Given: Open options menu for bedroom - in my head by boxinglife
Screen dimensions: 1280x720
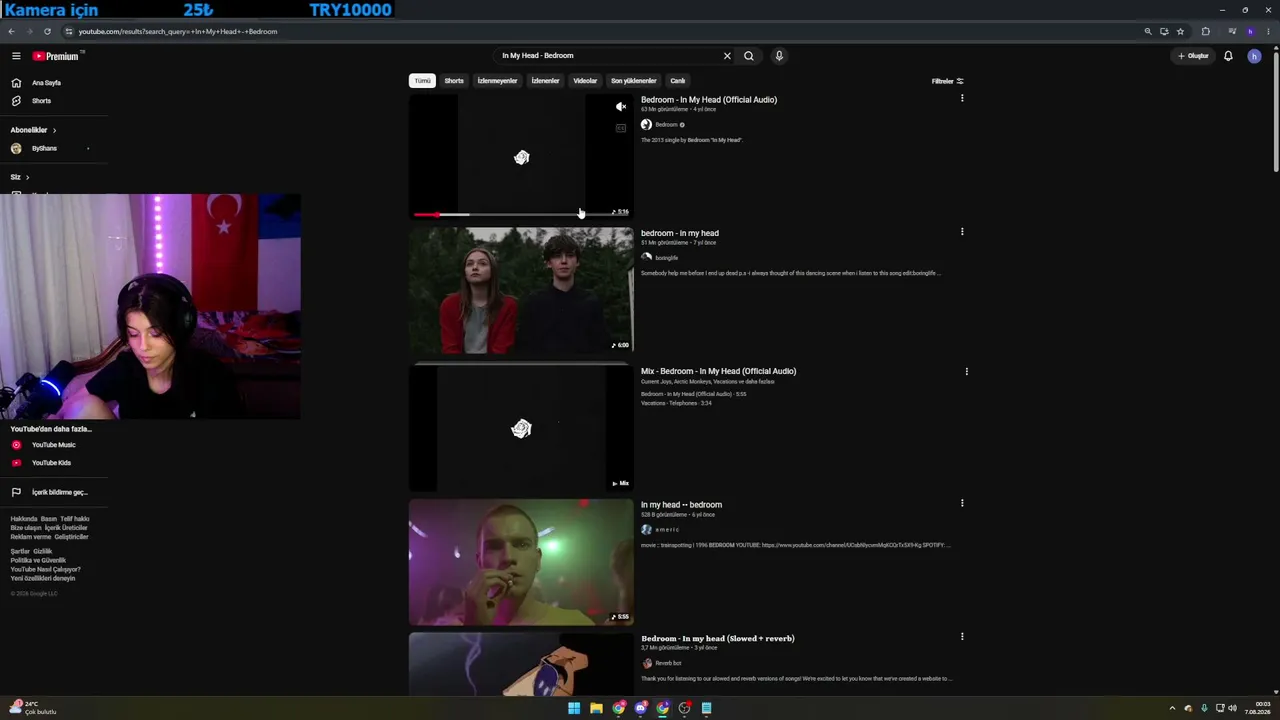Looking at the screenshot, I should [x=962, y=232].
